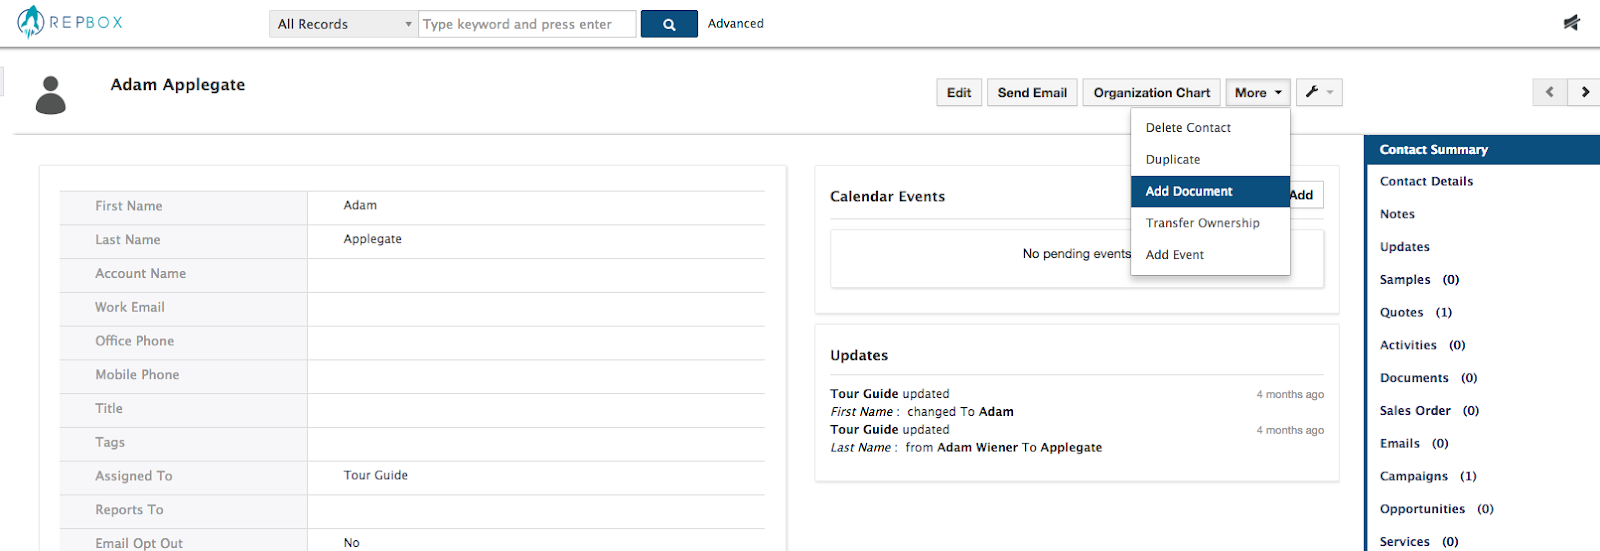Collapse the More dropdown button
Viewport: 1600px width, 551px height.
(1258, 92)
